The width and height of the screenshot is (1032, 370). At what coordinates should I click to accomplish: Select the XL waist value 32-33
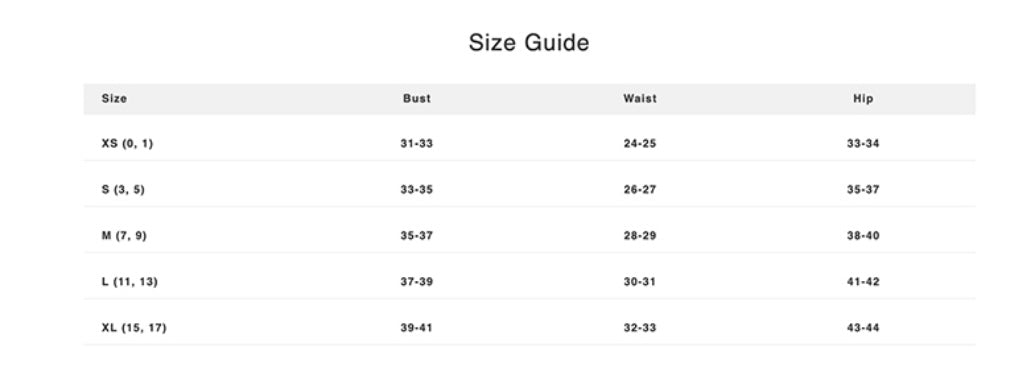click(640, 328)
